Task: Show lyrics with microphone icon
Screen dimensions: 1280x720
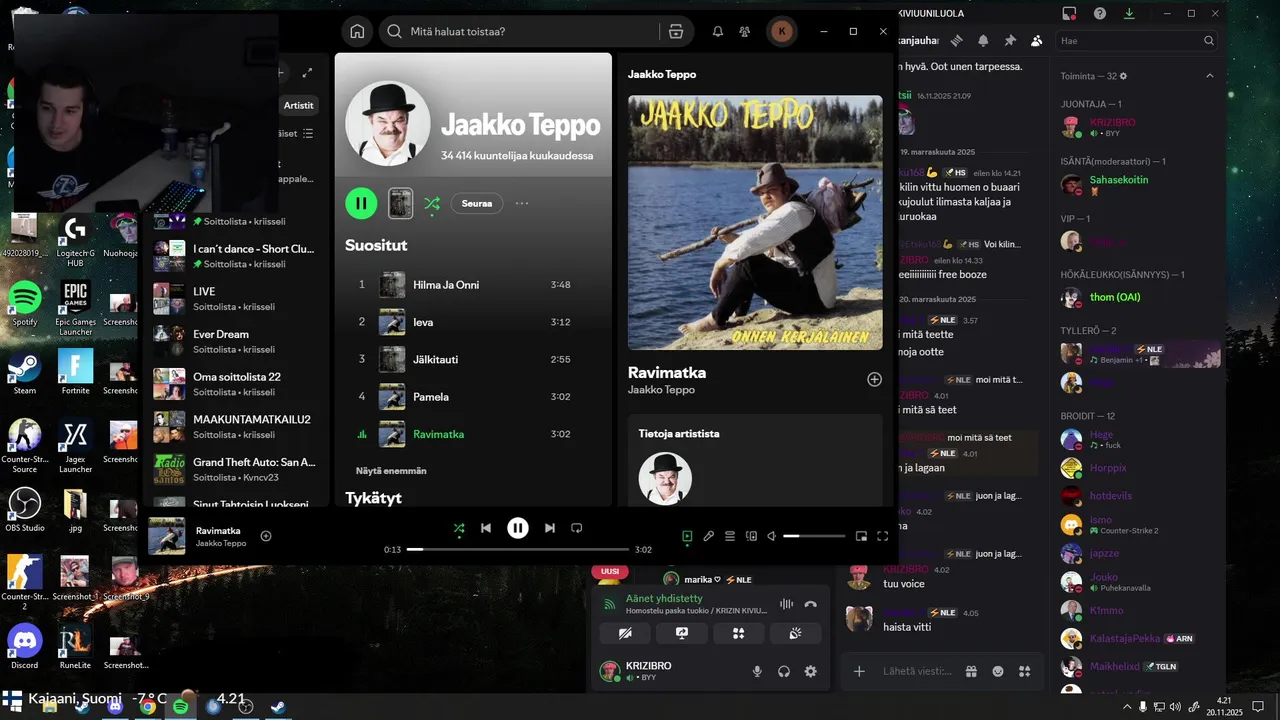Action: tap(708, 536)
